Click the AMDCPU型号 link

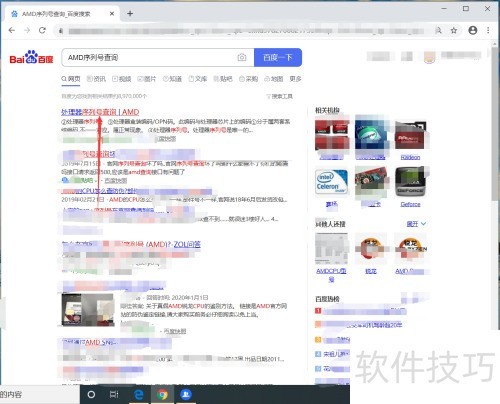(331, 275)
